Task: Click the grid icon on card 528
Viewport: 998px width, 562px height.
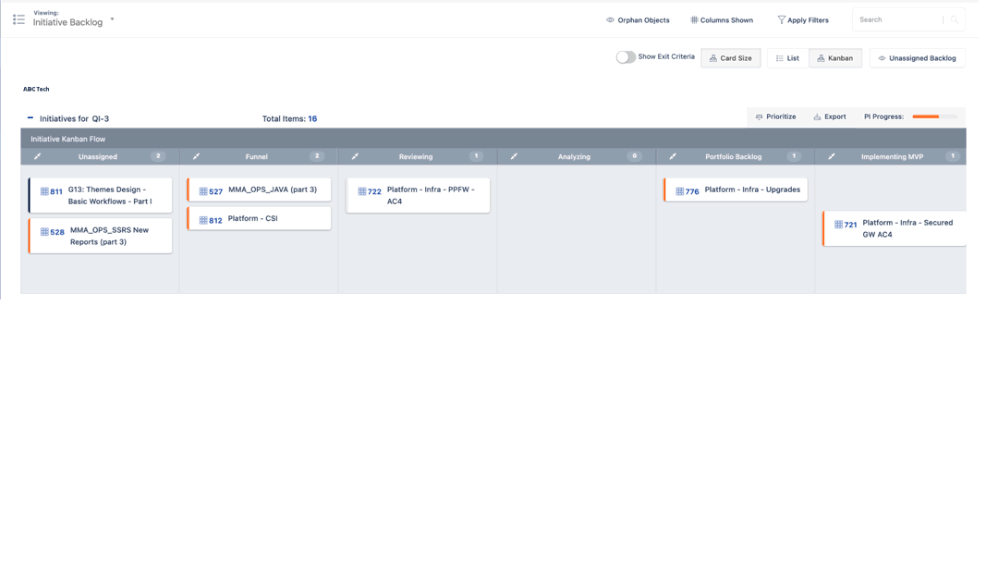Action: [x=45, y=232]
